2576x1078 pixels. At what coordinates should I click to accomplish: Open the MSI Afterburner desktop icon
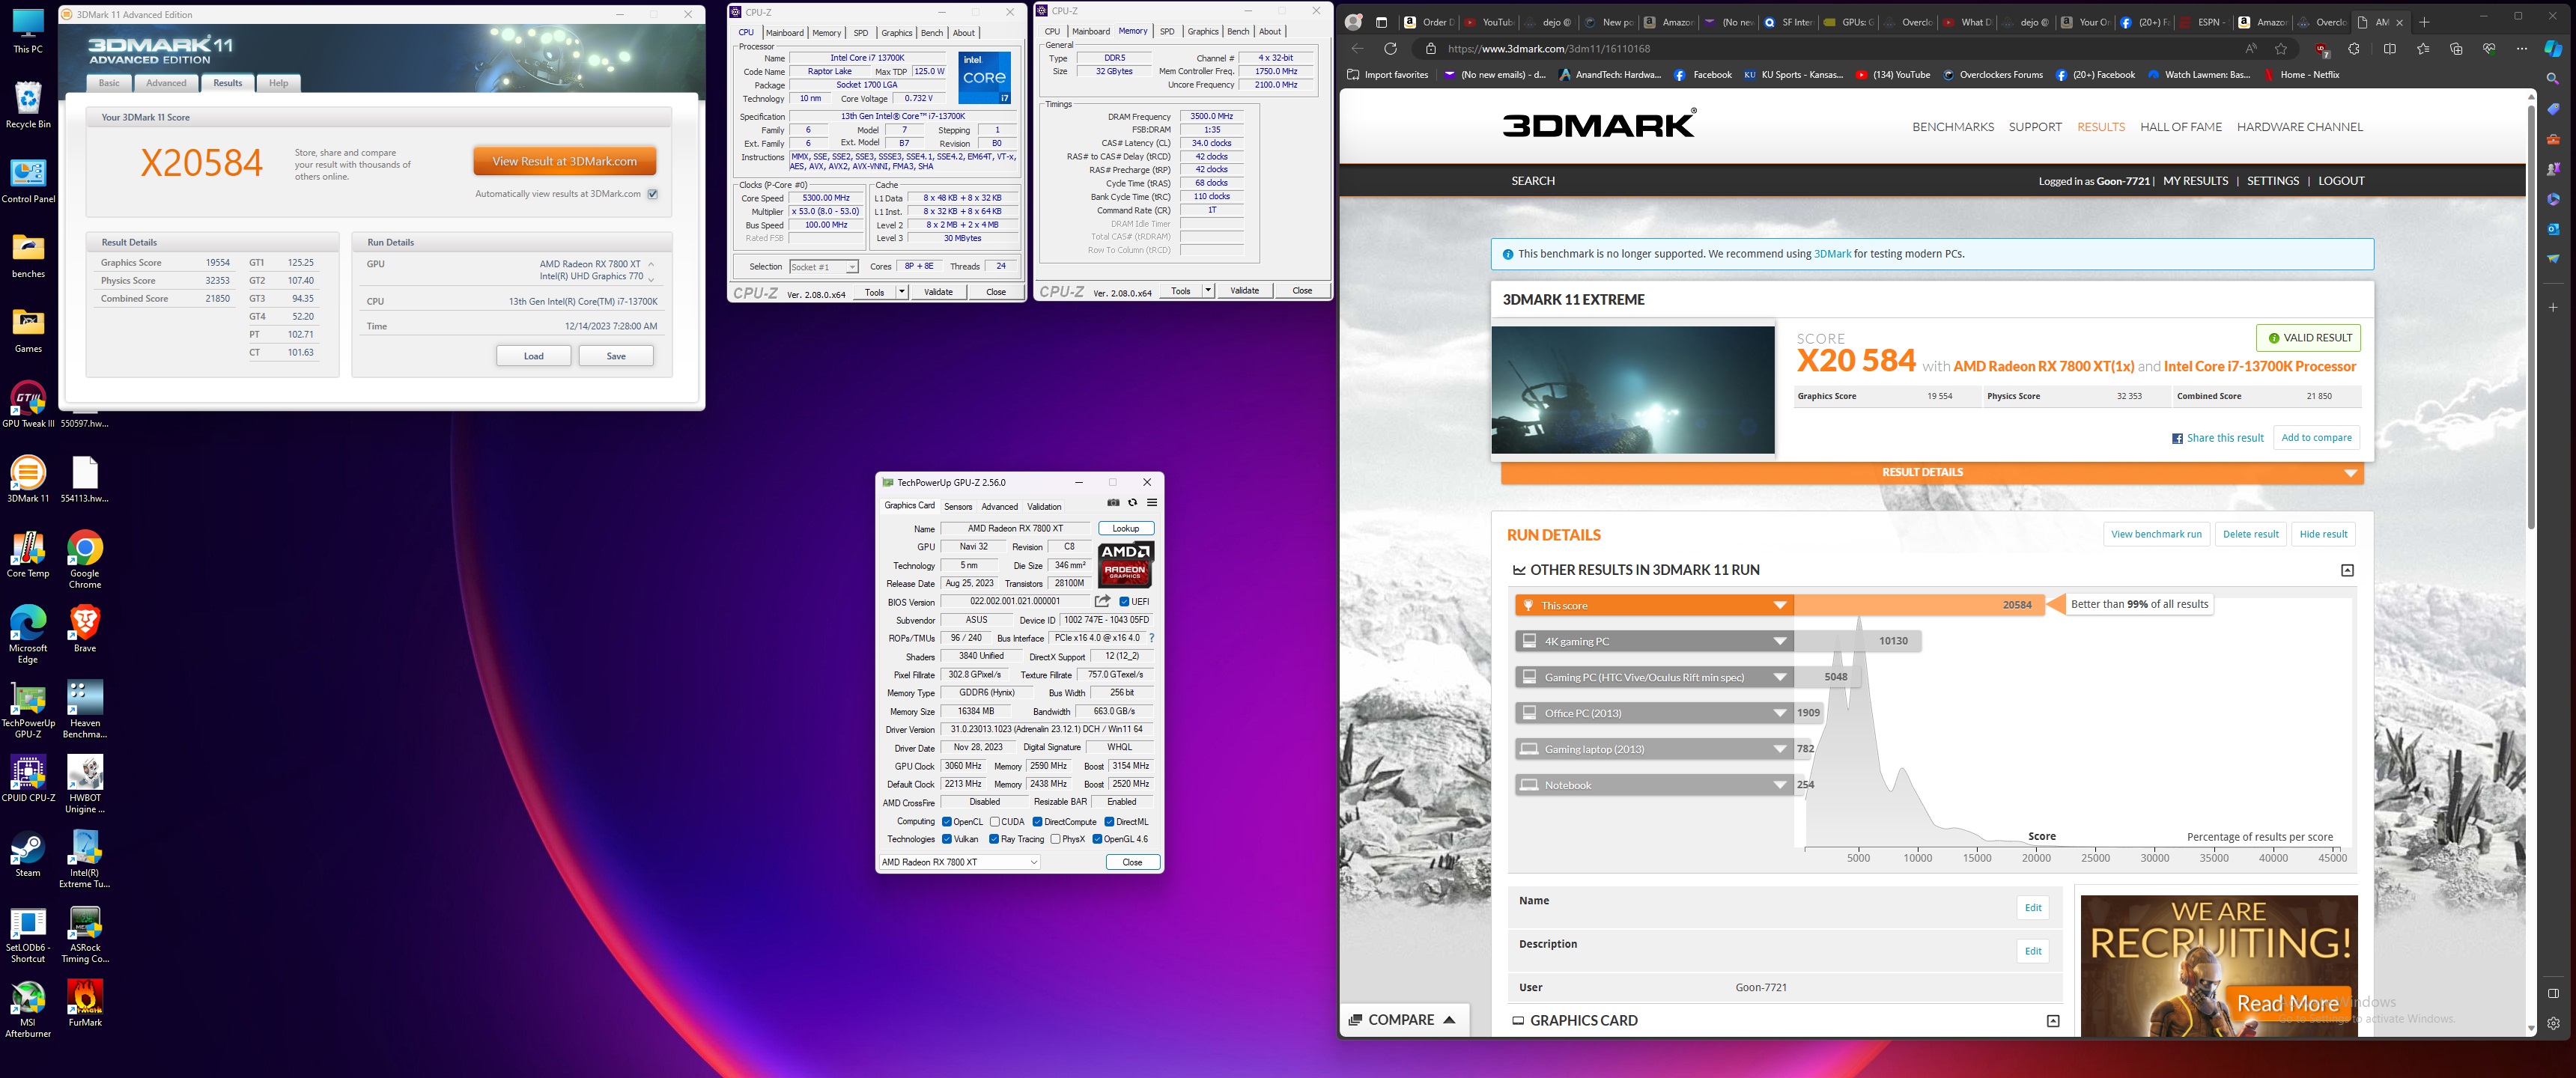click(x=28, y=1009)
